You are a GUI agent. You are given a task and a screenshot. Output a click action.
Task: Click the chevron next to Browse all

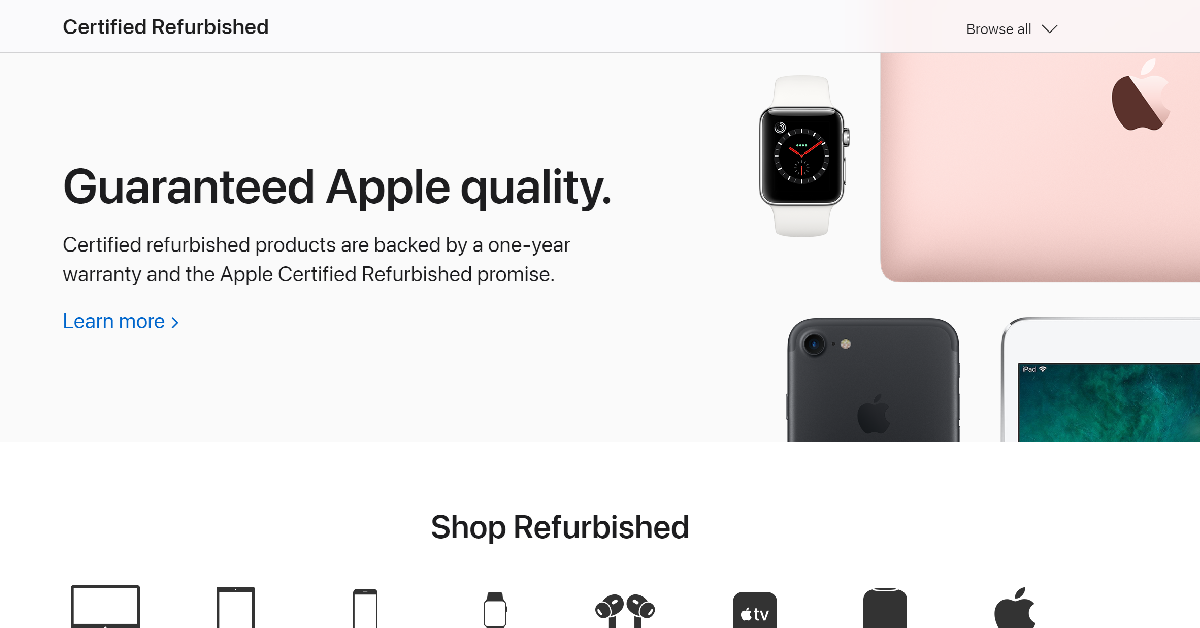click(x=1049, y=29)
